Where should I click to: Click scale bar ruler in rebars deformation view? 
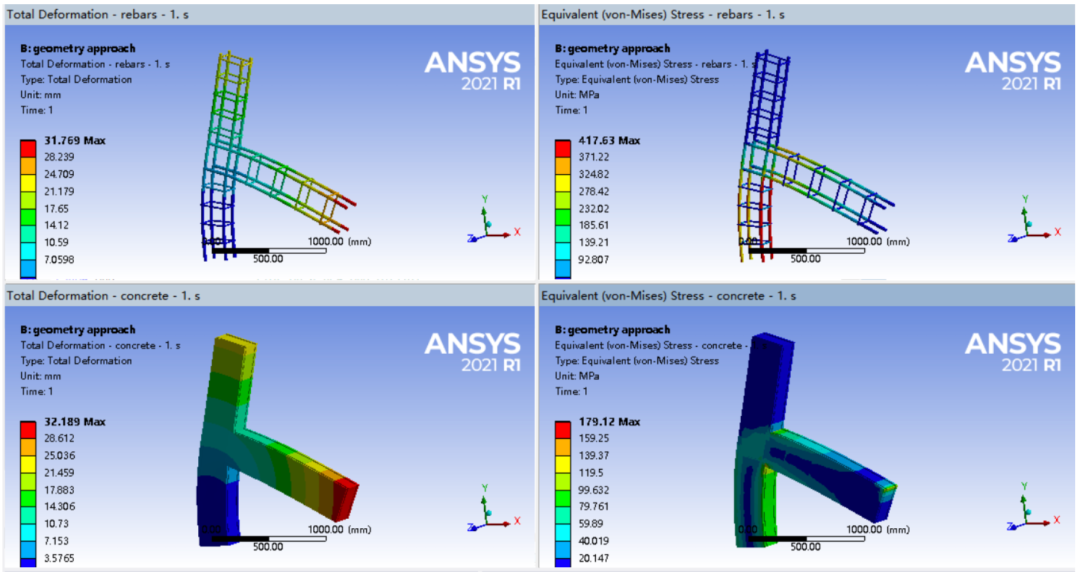(269, 251)
